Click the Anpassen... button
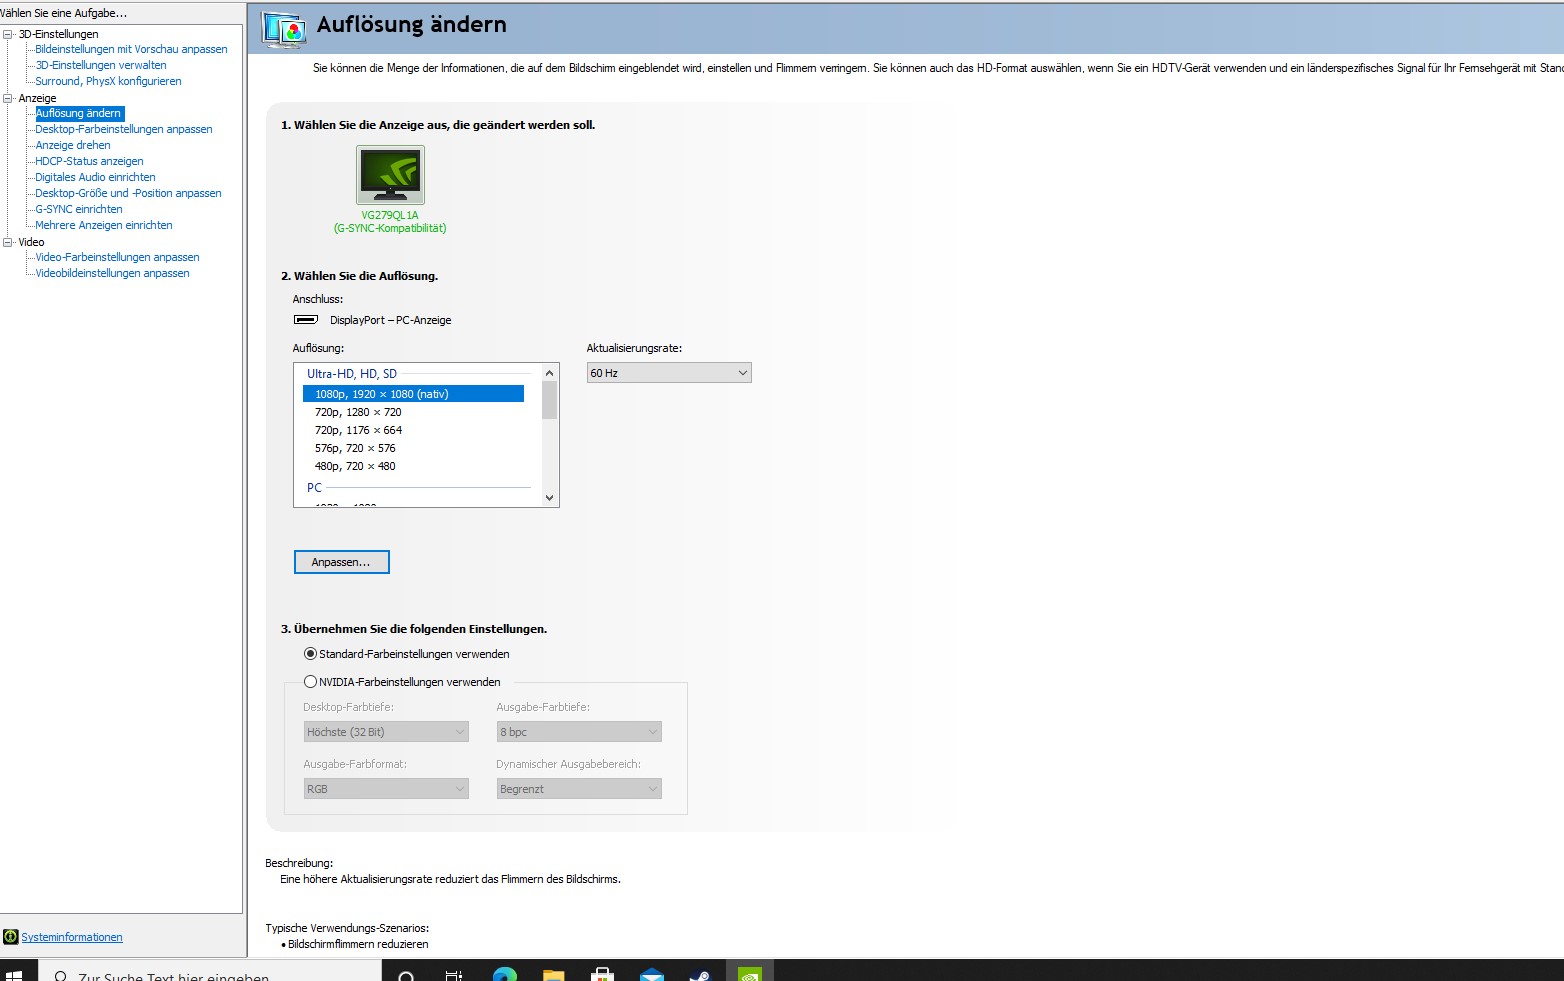 [341, 562]
